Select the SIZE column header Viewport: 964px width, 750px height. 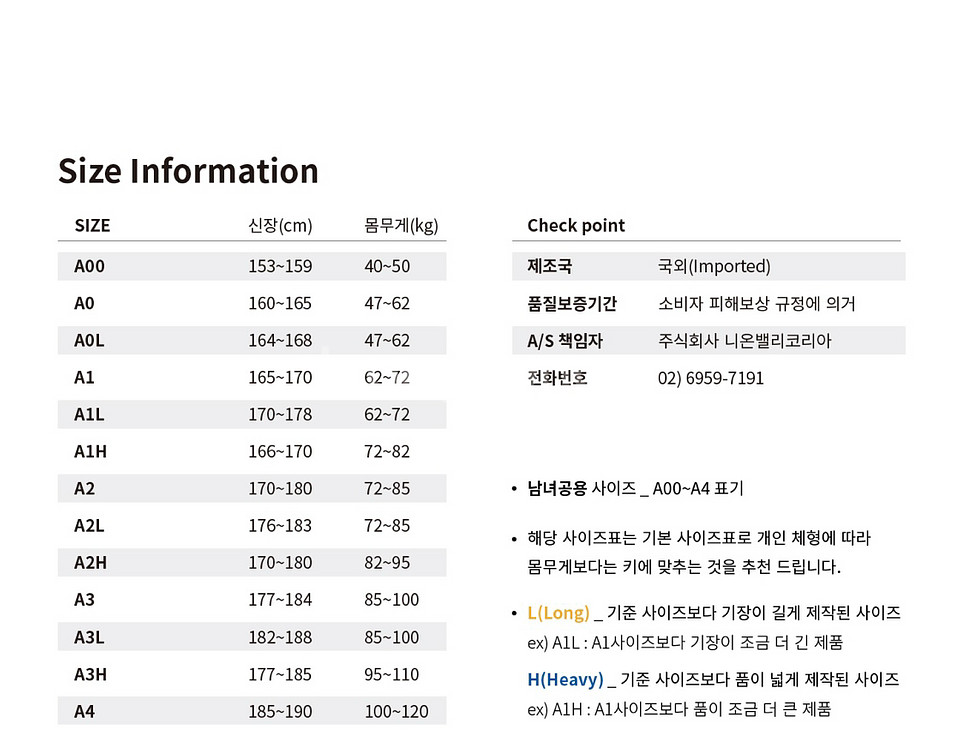92,225
